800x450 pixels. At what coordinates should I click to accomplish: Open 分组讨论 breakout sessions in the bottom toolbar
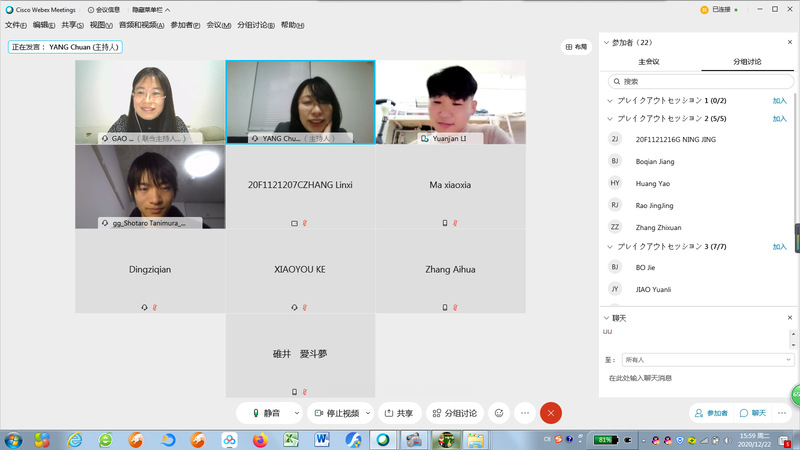[454, 412]
